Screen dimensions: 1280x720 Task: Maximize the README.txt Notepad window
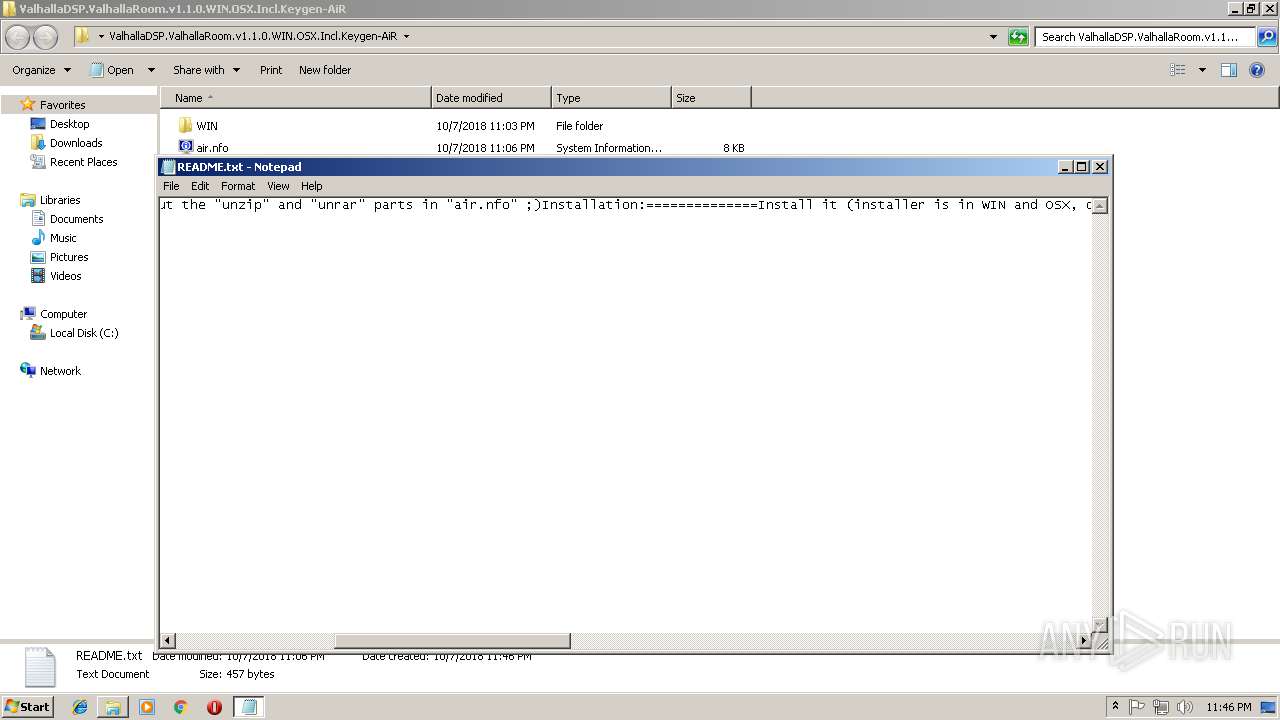click(1082, 167)
